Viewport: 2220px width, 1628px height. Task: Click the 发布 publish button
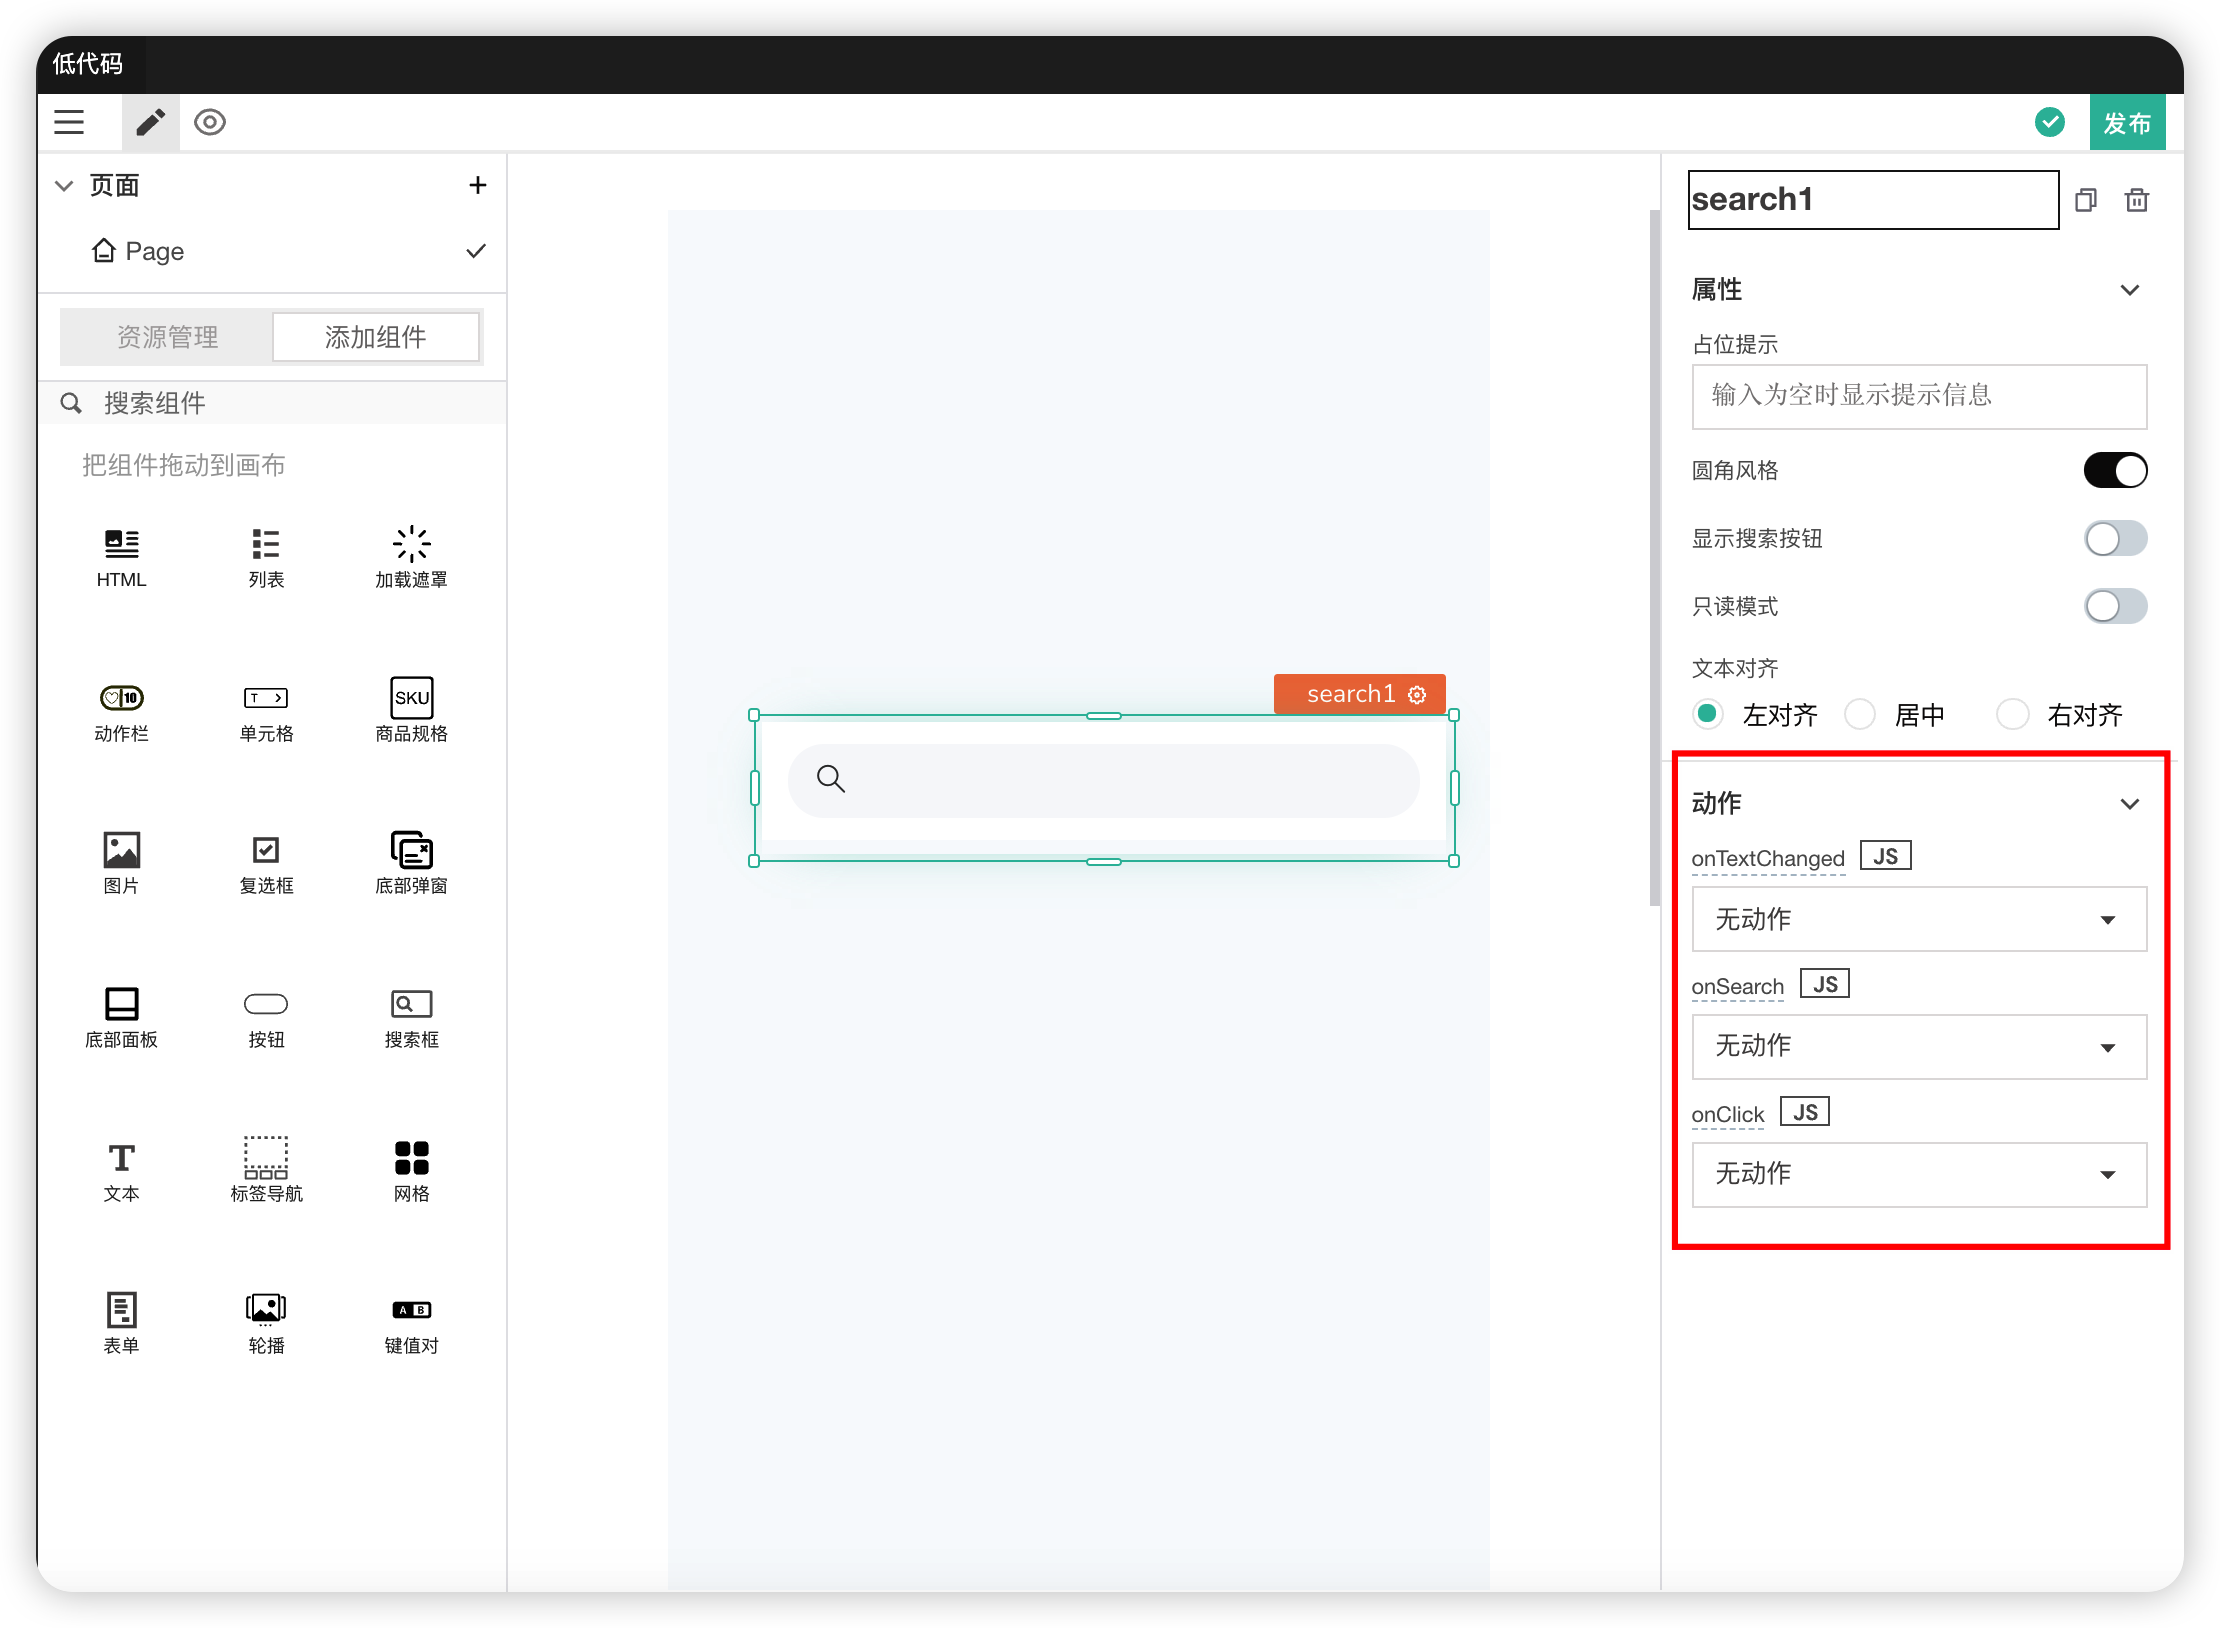[x=2126, y=123]
